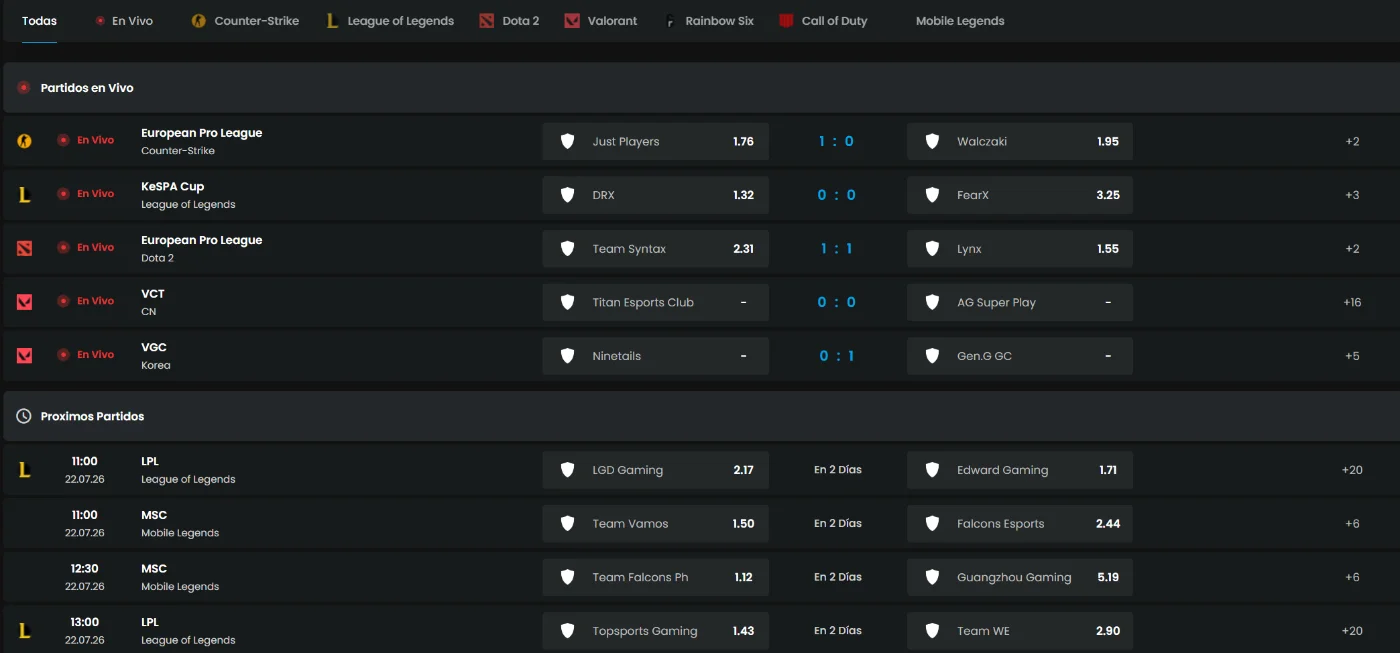Expand +3 markets for KeSPA Cup match

point(1352,195)
